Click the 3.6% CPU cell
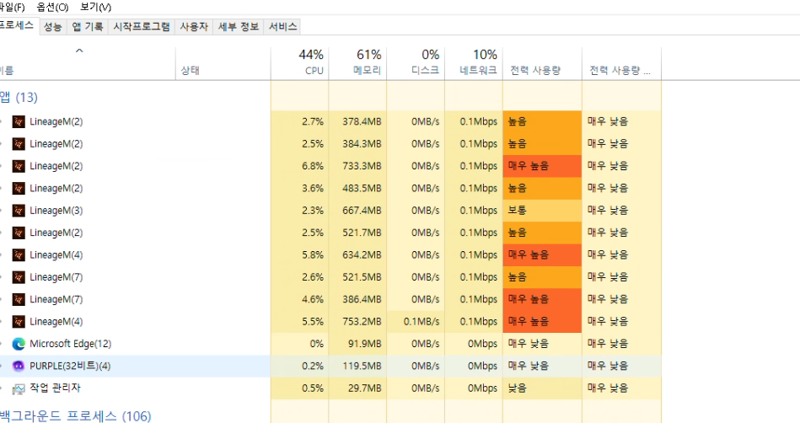This screenshot has width=800, height=423. 299,188
